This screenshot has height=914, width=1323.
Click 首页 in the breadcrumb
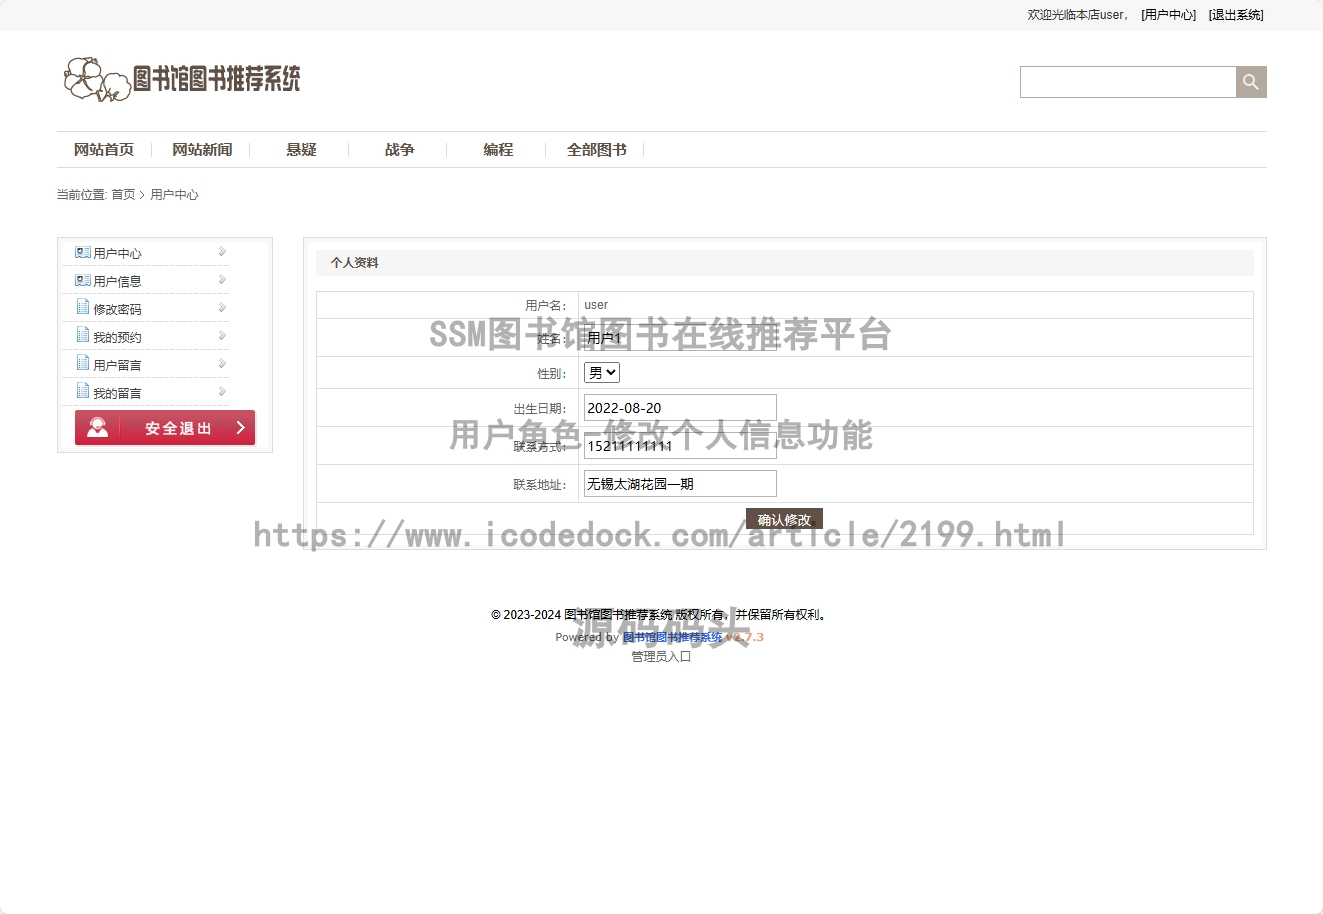point(123,195)
